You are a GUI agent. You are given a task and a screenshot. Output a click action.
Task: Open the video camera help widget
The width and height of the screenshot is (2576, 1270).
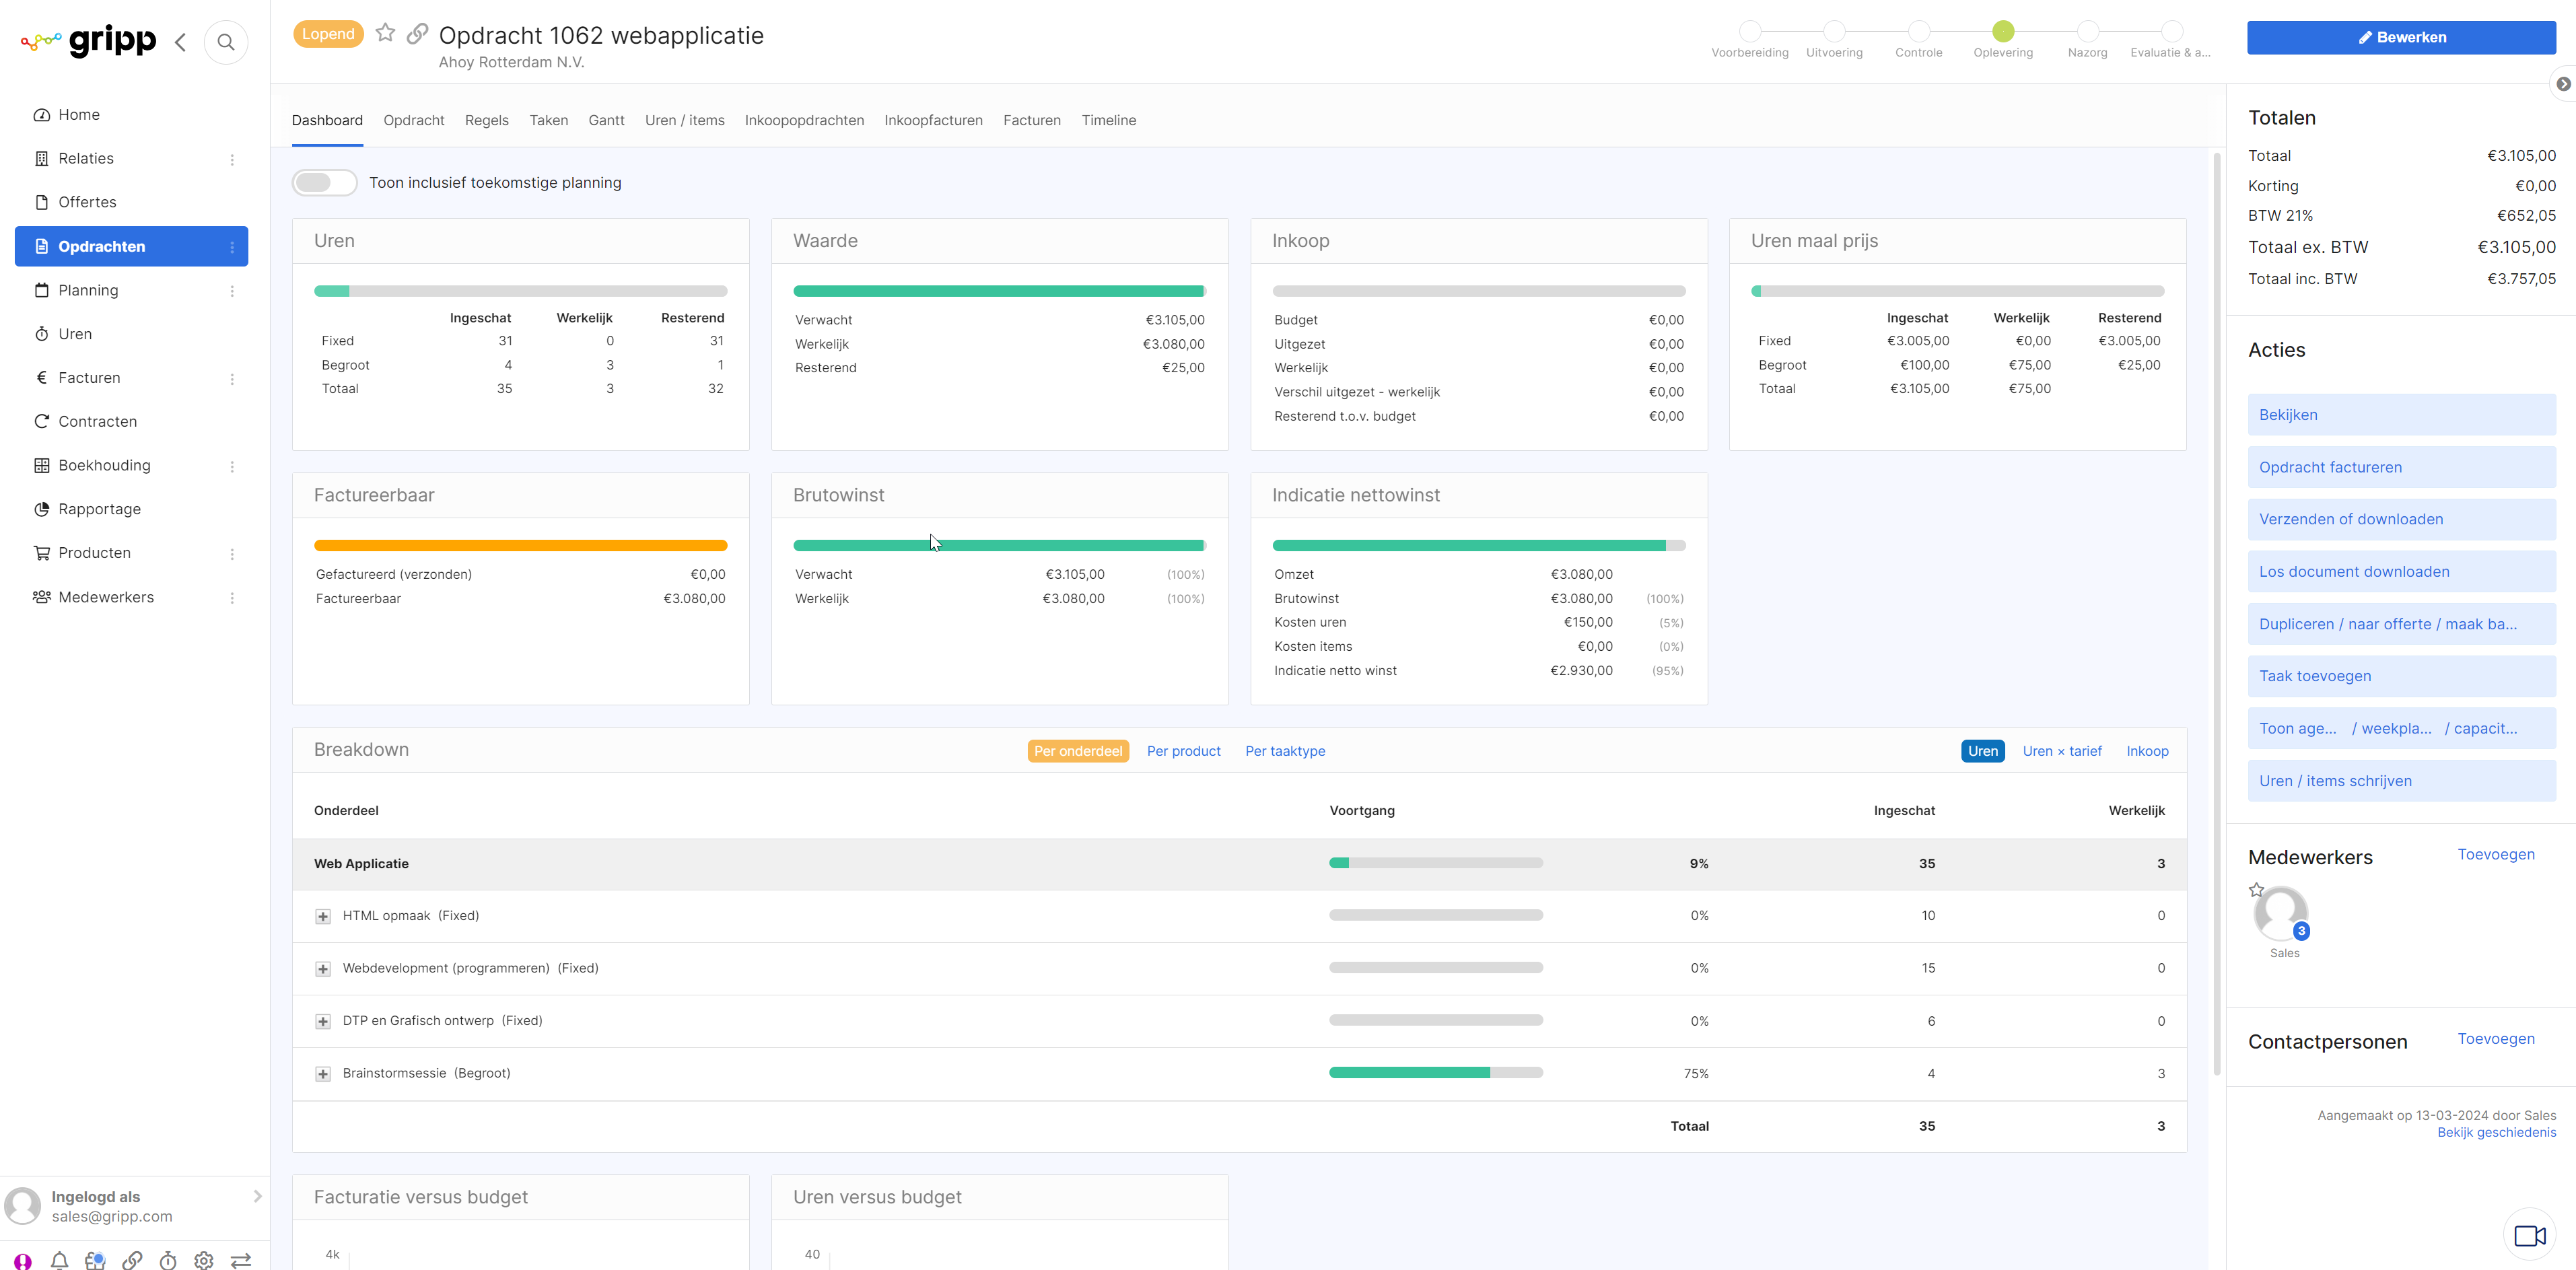[2530, 1235]
